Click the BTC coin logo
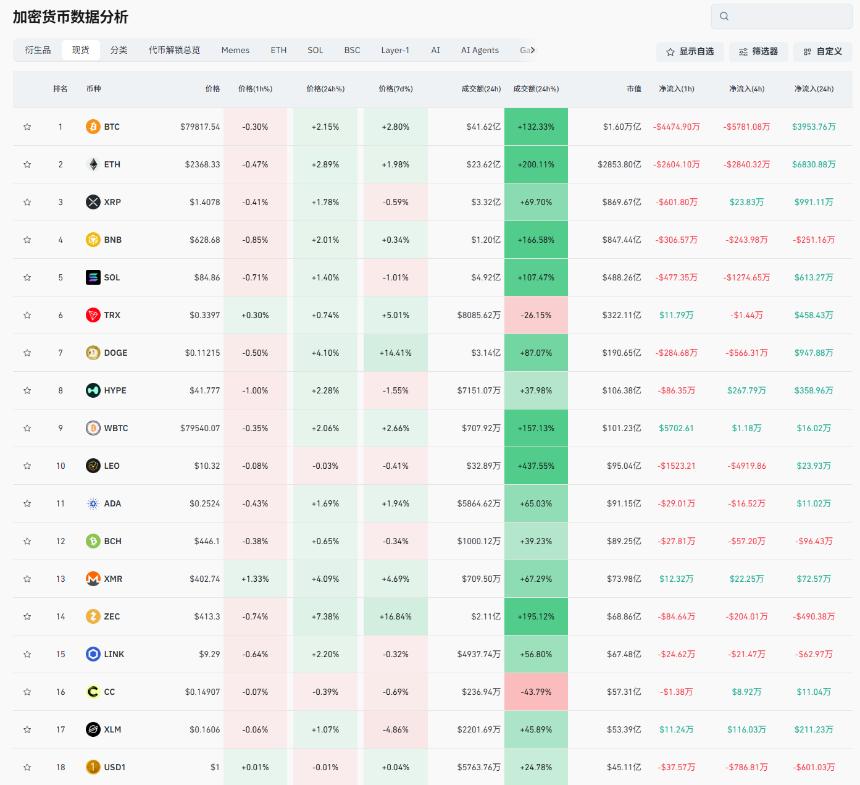Screen dimensions: 860x785 pyautogui.click(x=93, y=127)
